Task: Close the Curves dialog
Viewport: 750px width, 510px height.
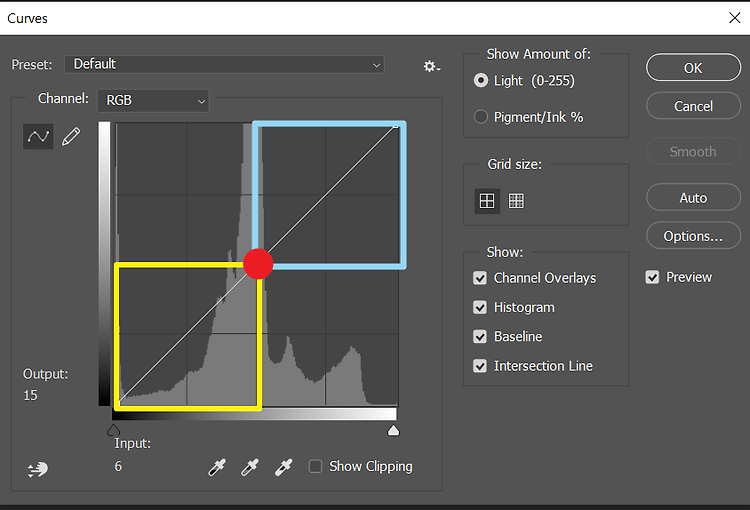Action: coord(734,18)
